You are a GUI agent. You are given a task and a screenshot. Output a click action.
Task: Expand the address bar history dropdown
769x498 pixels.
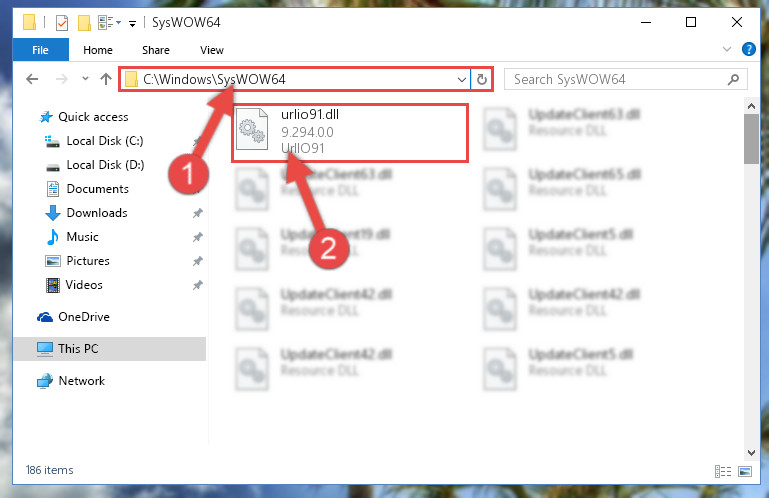pyautogui.click(x=461, y=79)
